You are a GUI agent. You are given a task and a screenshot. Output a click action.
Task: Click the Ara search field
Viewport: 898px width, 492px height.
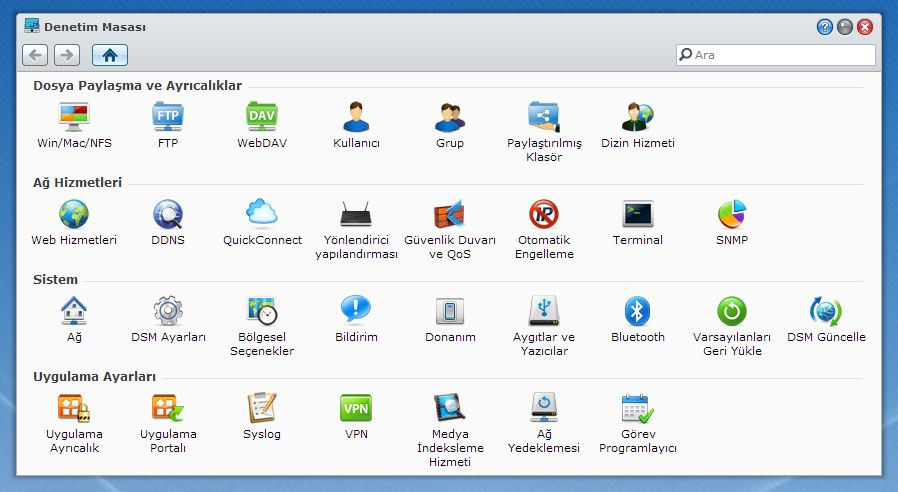[x=782, y=55]
